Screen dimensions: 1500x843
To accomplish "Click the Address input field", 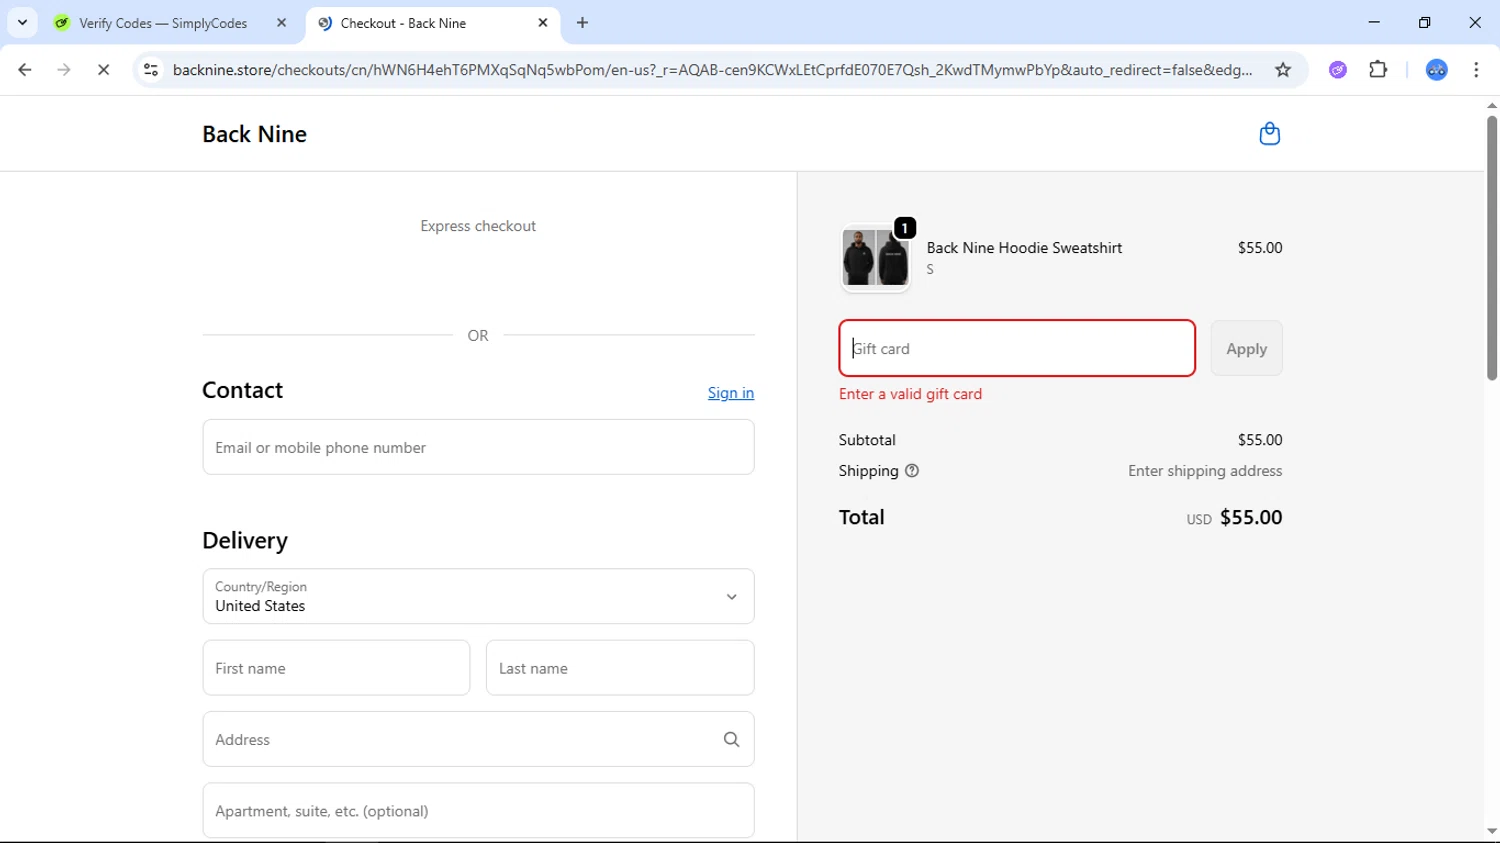I will (478, 740).
